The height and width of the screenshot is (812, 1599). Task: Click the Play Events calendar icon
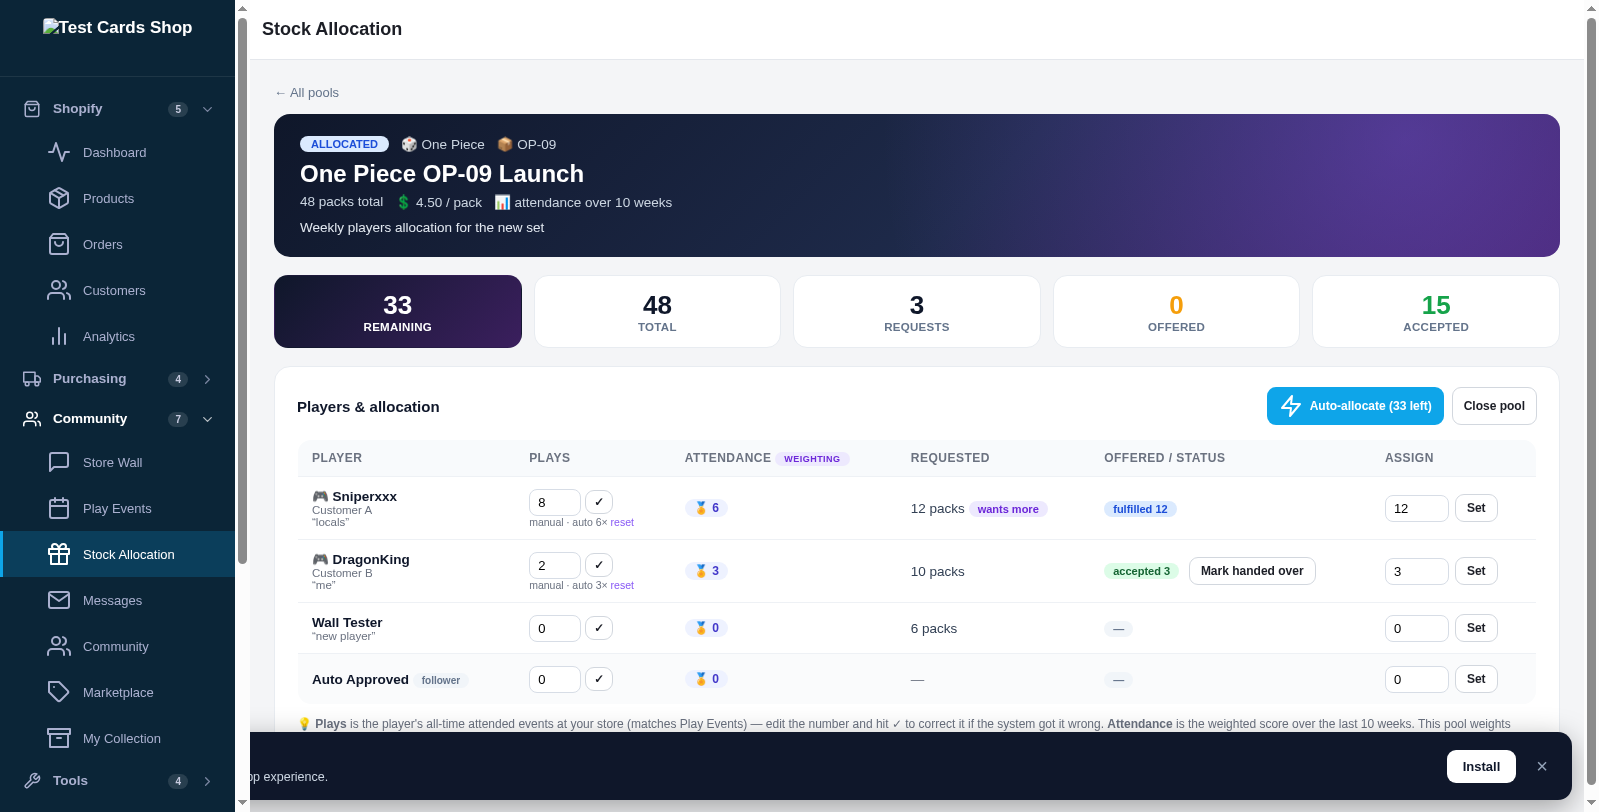[59, 508]
